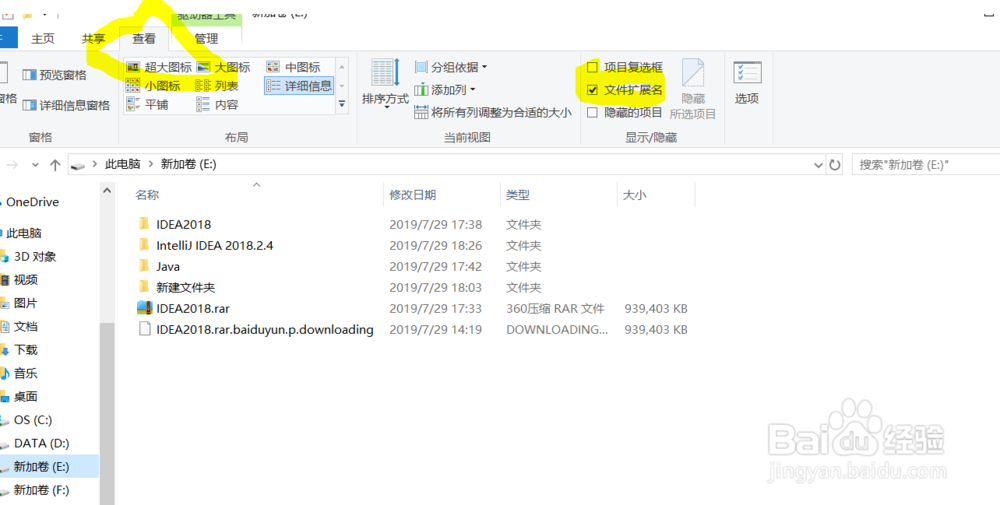Select the View ribbon tab
The height and width of the screenshot is (505, 1000).
(x=143, y=39)
